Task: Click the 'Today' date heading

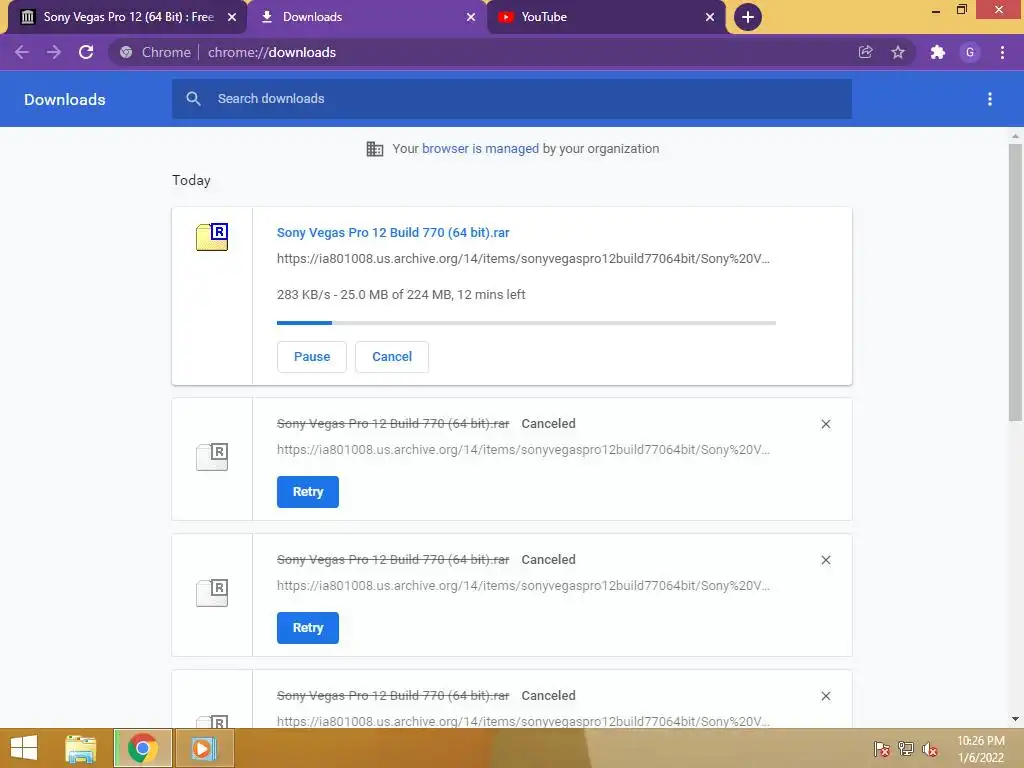Action: tap(191, 180)
